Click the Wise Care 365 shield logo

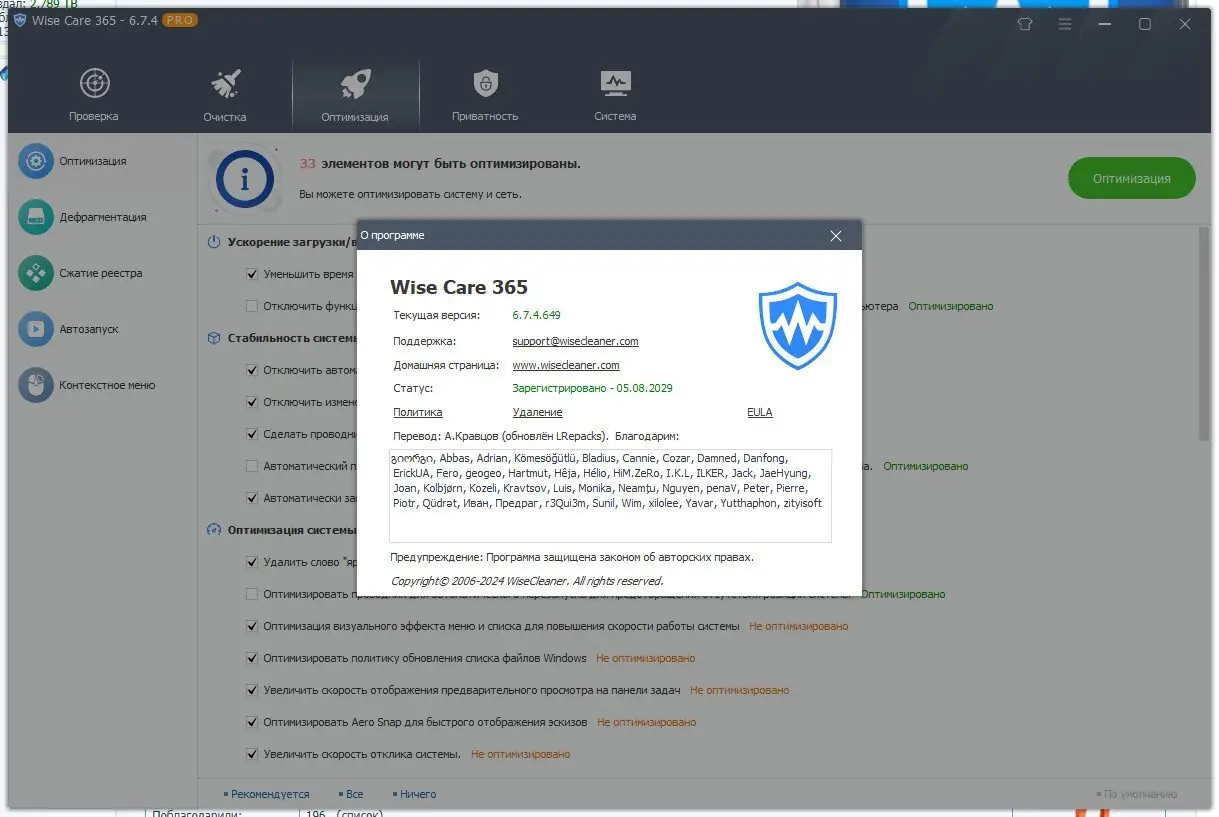pyautogui.click(x=797, y=327)
